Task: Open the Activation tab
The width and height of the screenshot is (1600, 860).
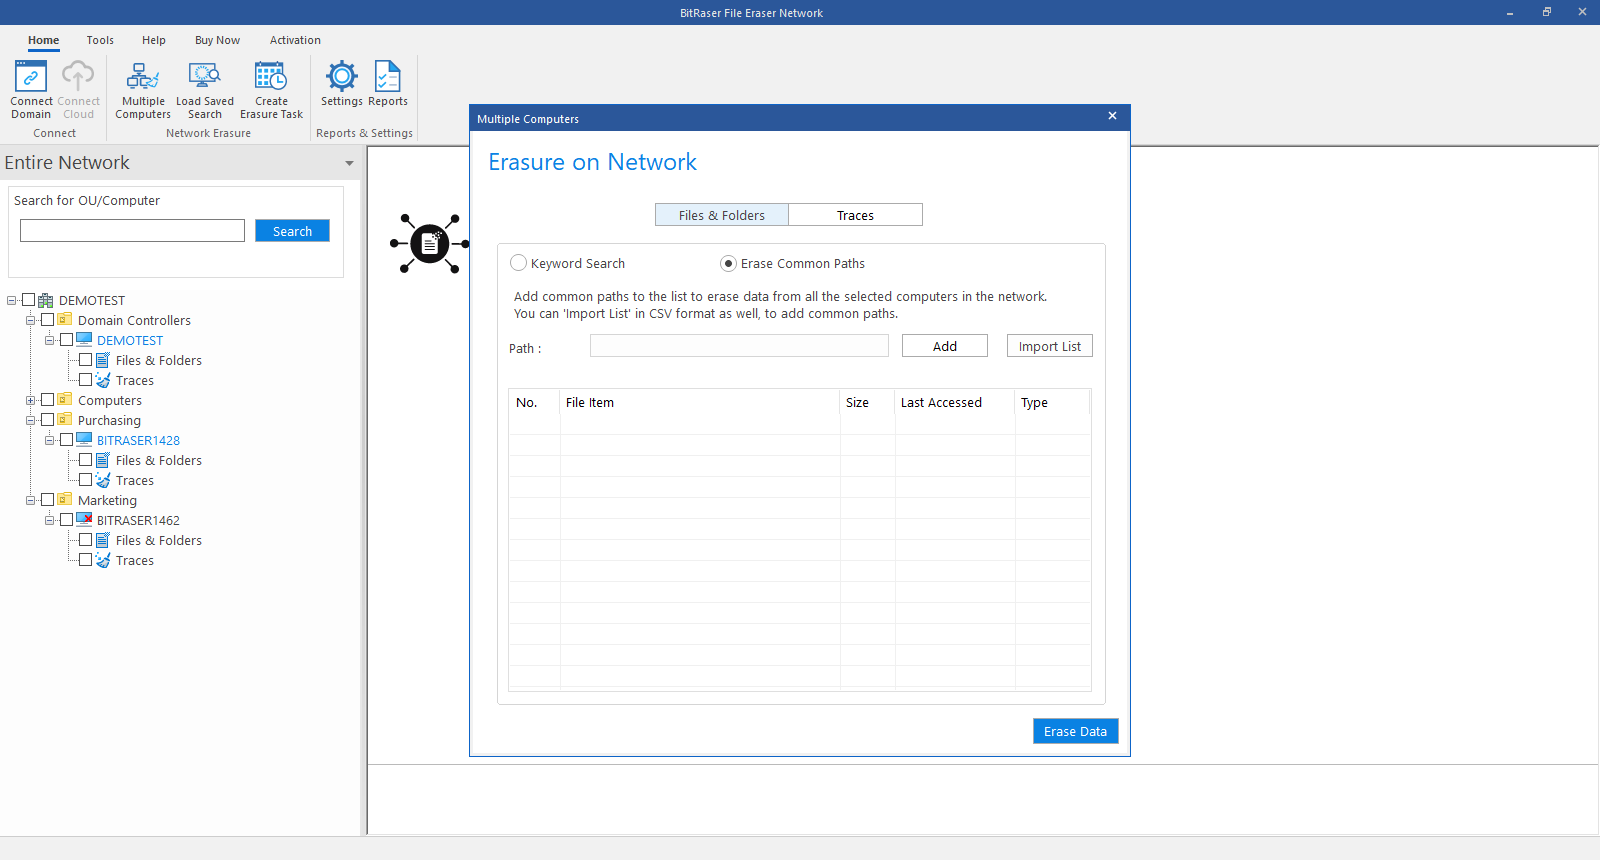Action: pos(295,40)
